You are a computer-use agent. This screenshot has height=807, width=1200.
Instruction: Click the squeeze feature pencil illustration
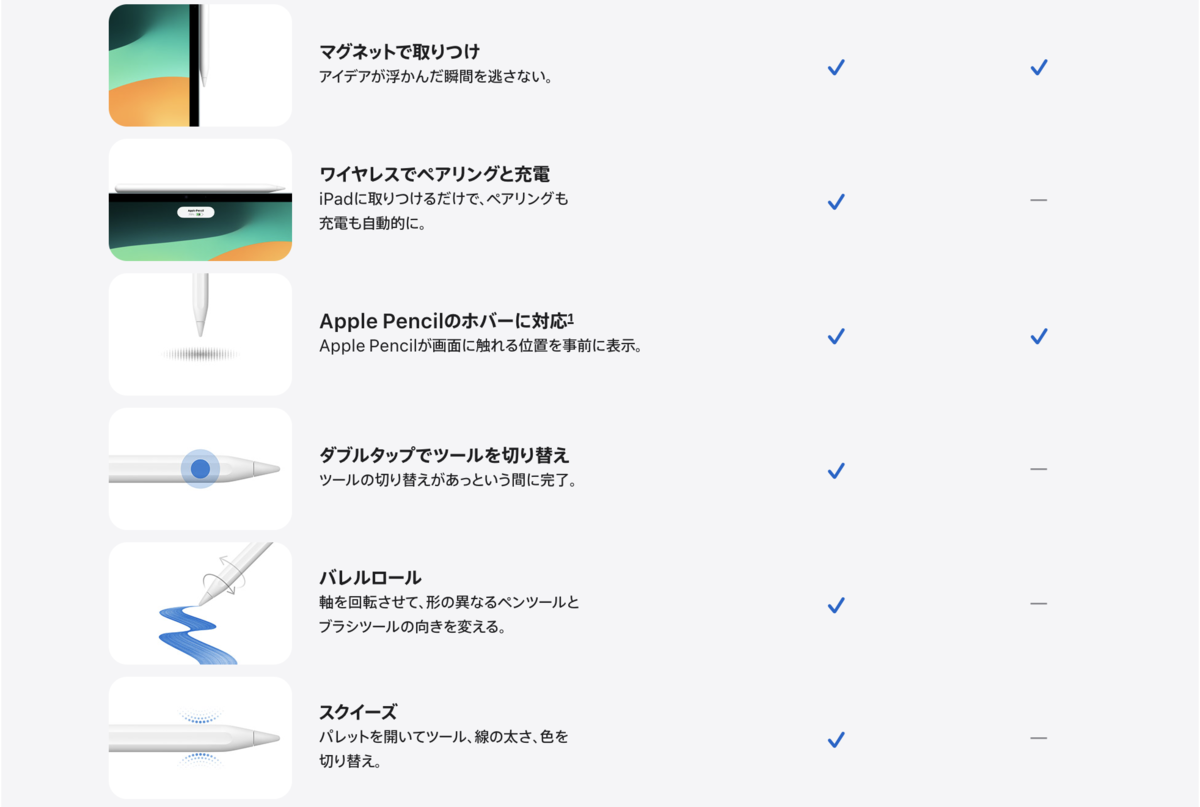[200, 738]
